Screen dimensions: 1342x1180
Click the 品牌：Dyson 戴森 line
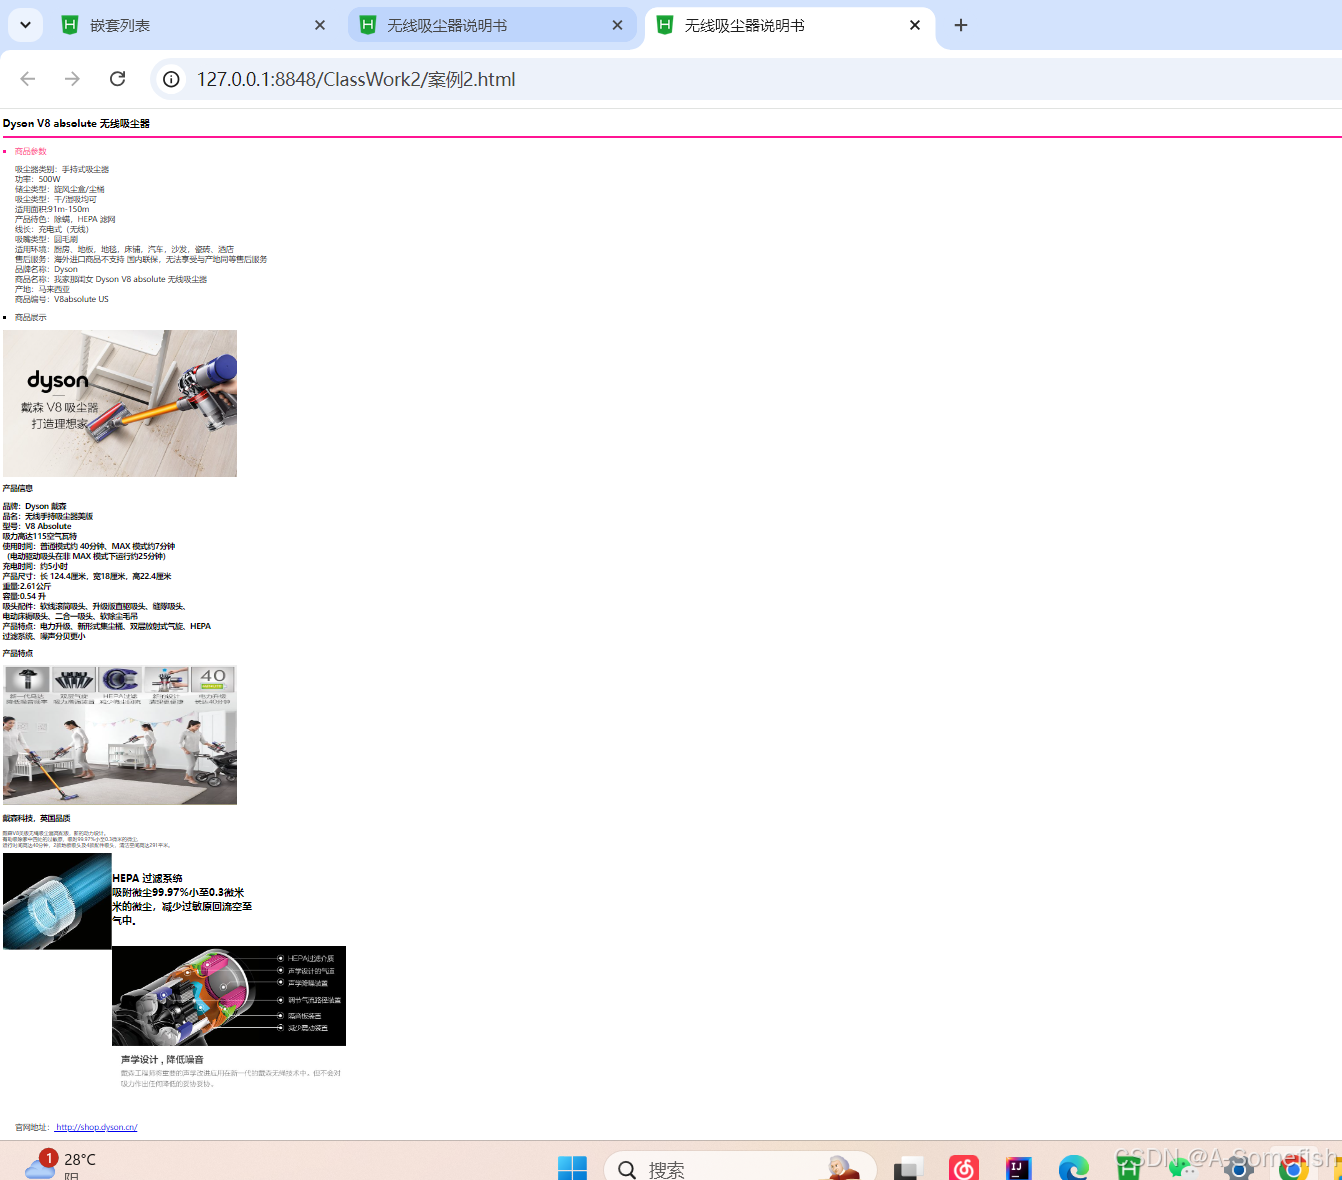[35, 506]
